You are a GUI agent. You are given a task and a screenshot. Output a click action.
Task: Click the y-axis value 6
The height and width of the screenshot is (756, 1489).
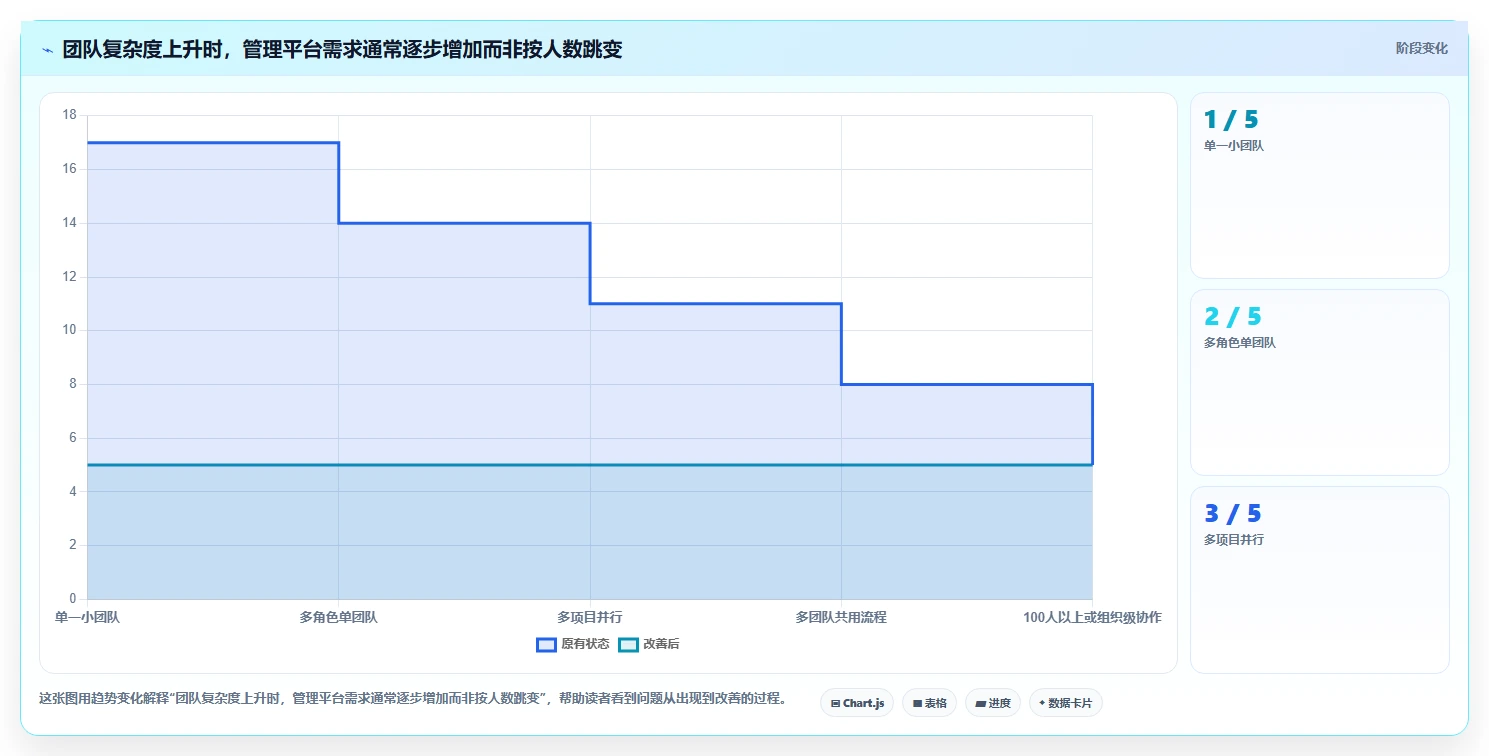tap(73, 438)
